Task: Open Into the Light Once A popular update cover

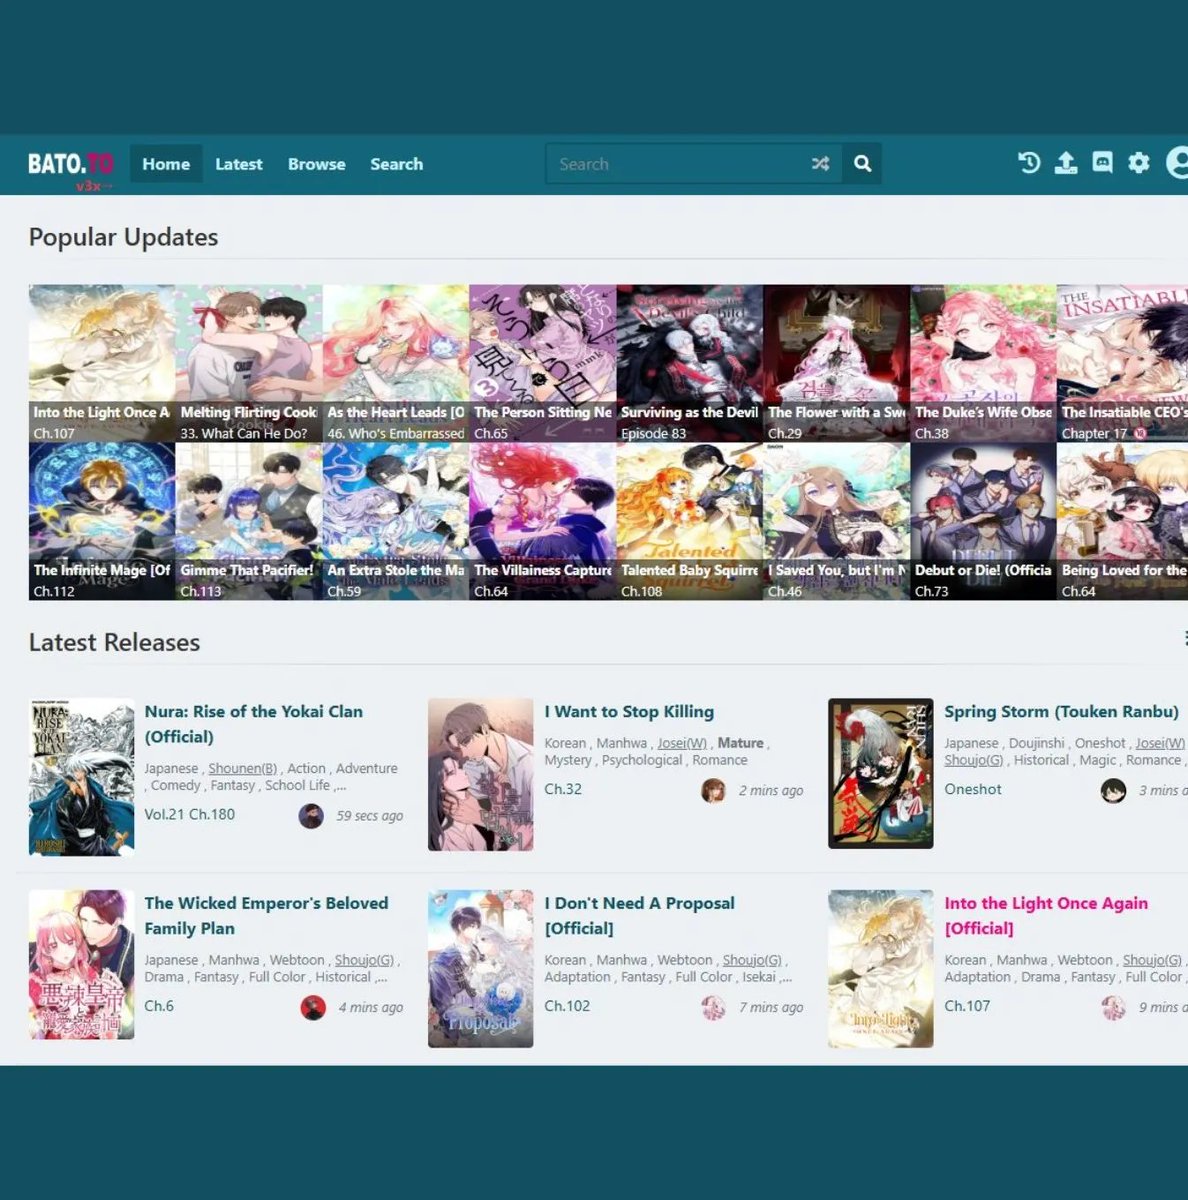Action: [x=102, y=363]
